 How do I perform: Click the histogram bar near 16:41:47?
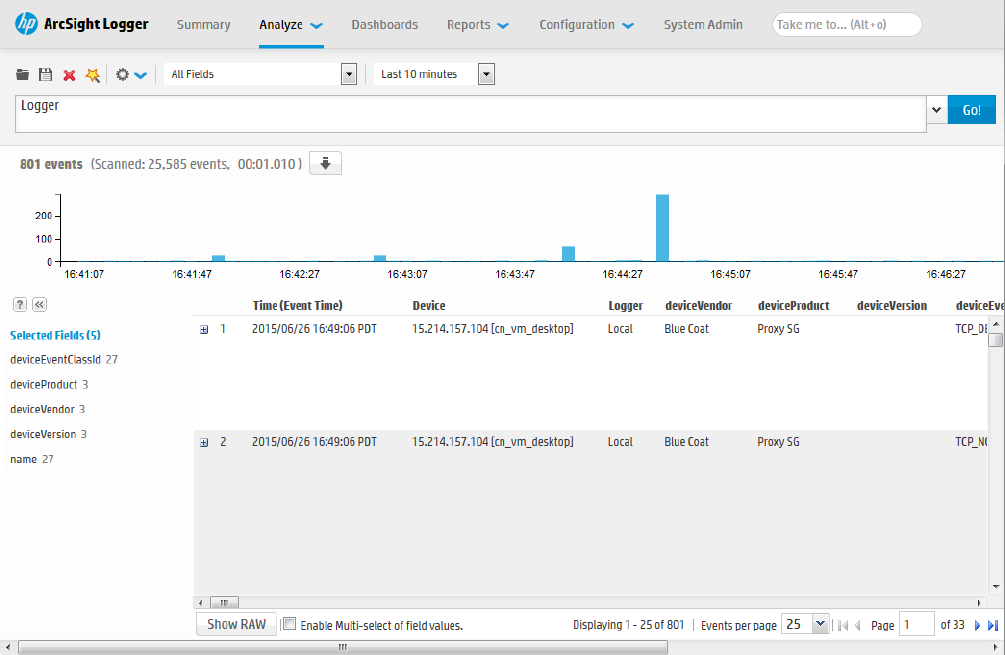click(219, 258)
